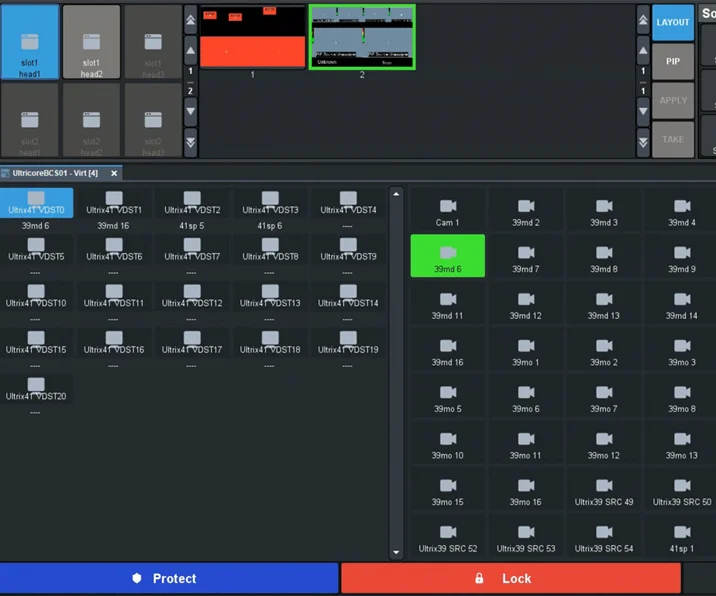716x596 pixels.
Task: Select destination Ultrix41 VDST3
Action: point(270,203)
